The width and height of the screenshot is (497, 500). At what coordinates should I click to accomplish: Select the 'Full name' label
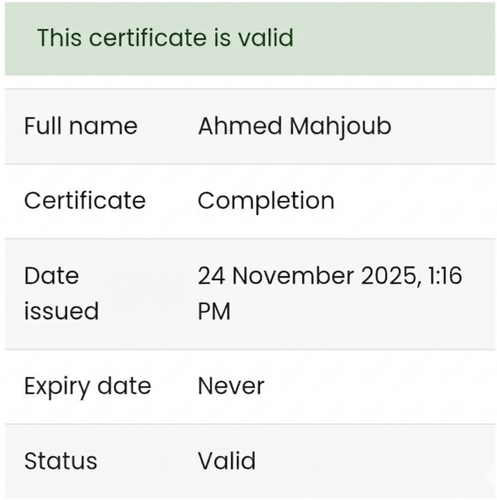coord(81,126)
